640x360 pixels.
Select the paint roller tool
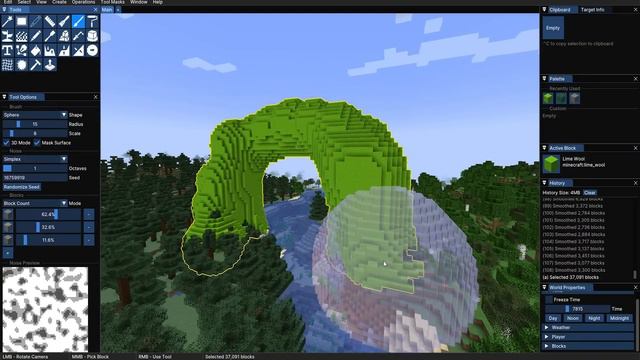[x=93, y=21]
